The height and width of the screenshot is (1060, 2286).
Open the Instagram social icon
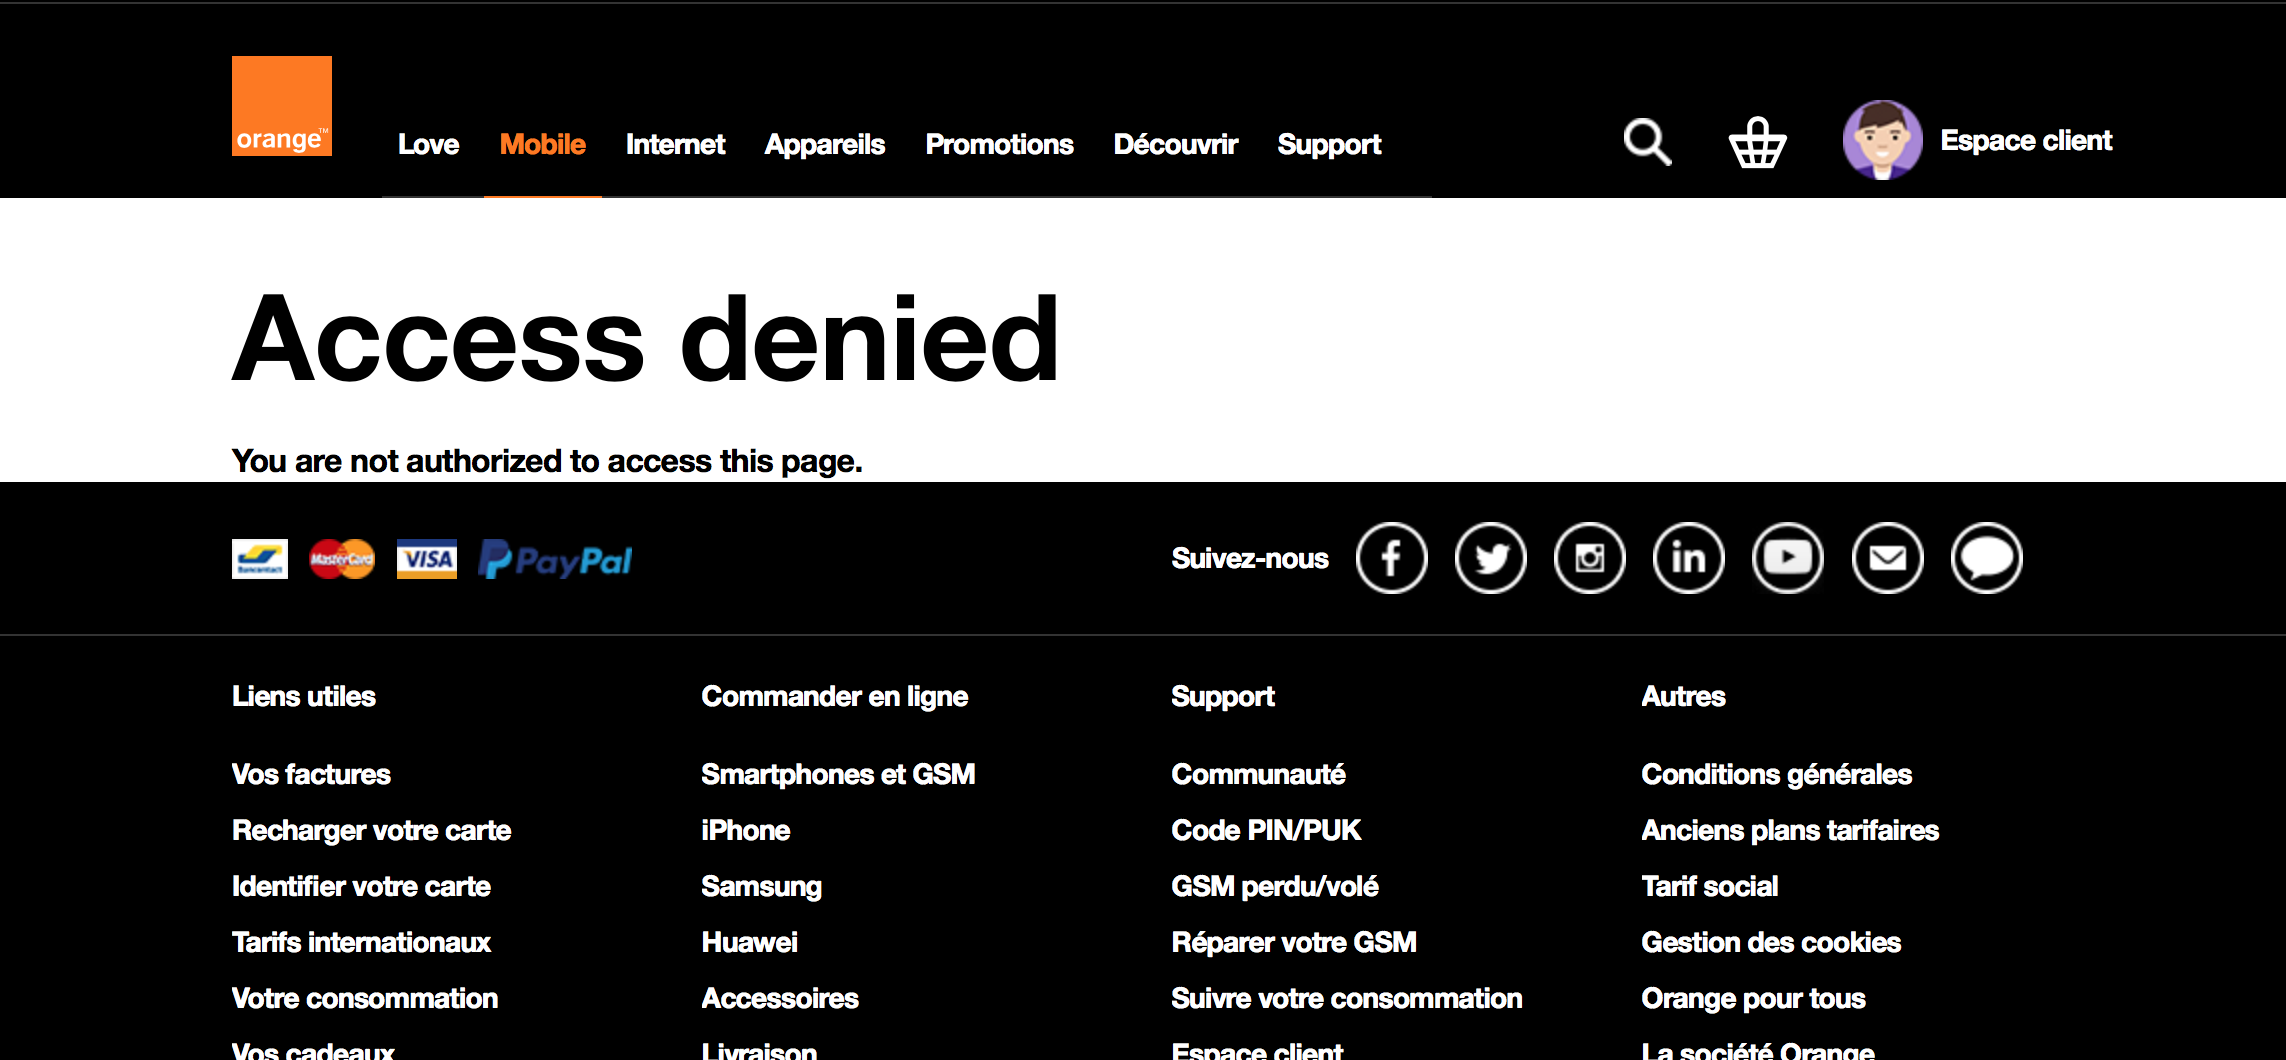(1589, 558)
